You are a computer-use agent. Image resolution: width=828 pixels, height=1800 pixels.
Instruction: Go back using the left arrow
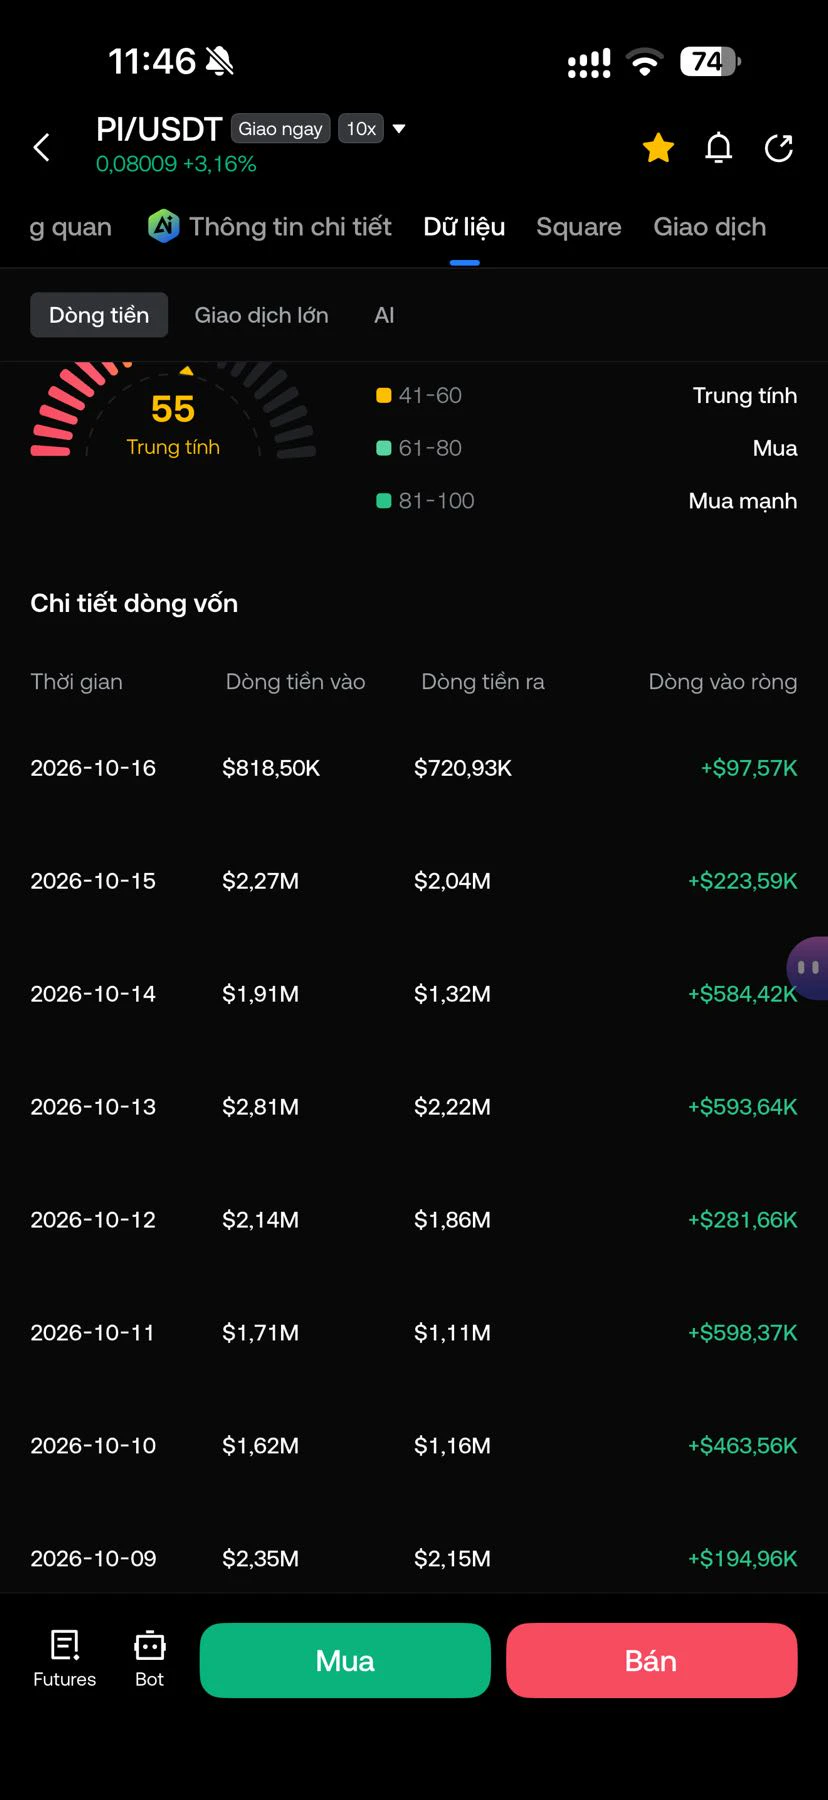click(41, 147)
